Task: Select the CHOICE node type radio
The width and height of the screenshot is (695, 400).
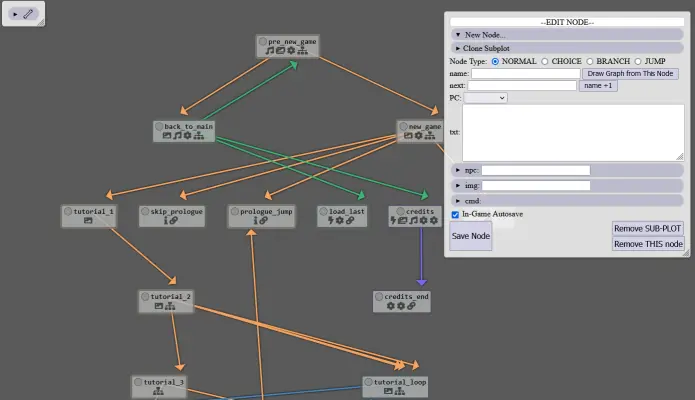Action: 545,62
